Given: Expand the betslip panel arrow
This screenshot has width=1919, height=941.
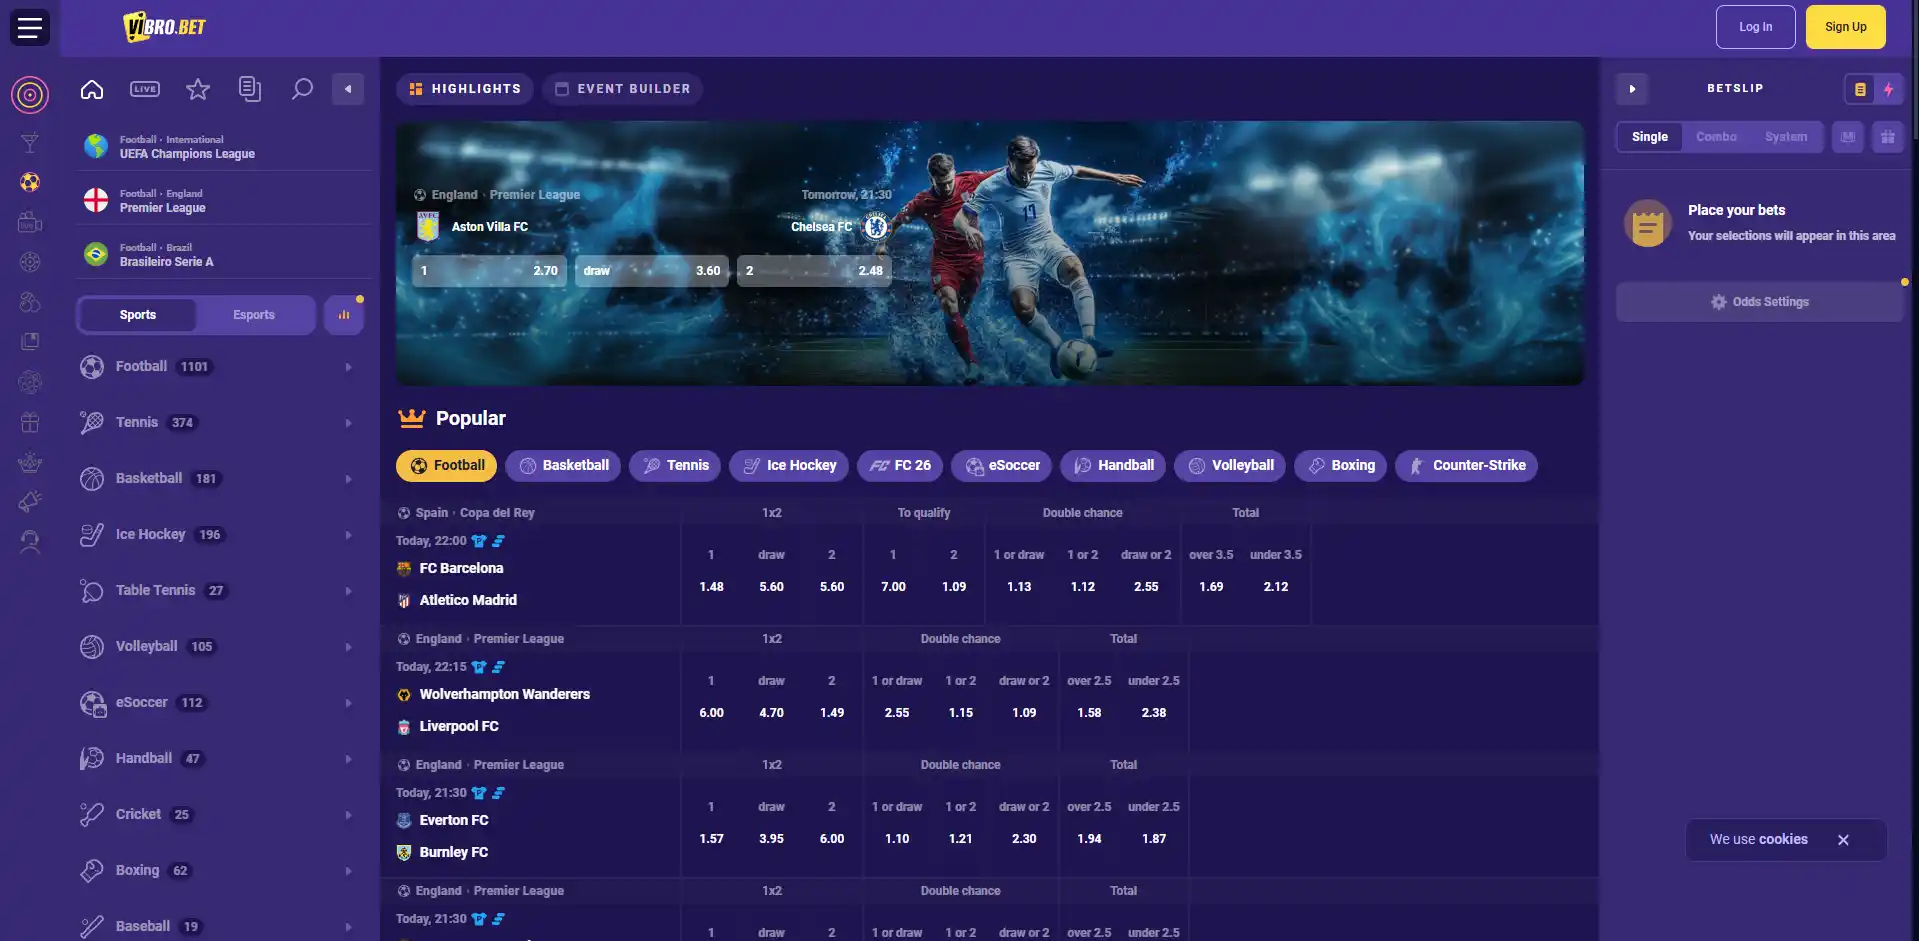Looking at the screenshot, I should pos(1632,89).
